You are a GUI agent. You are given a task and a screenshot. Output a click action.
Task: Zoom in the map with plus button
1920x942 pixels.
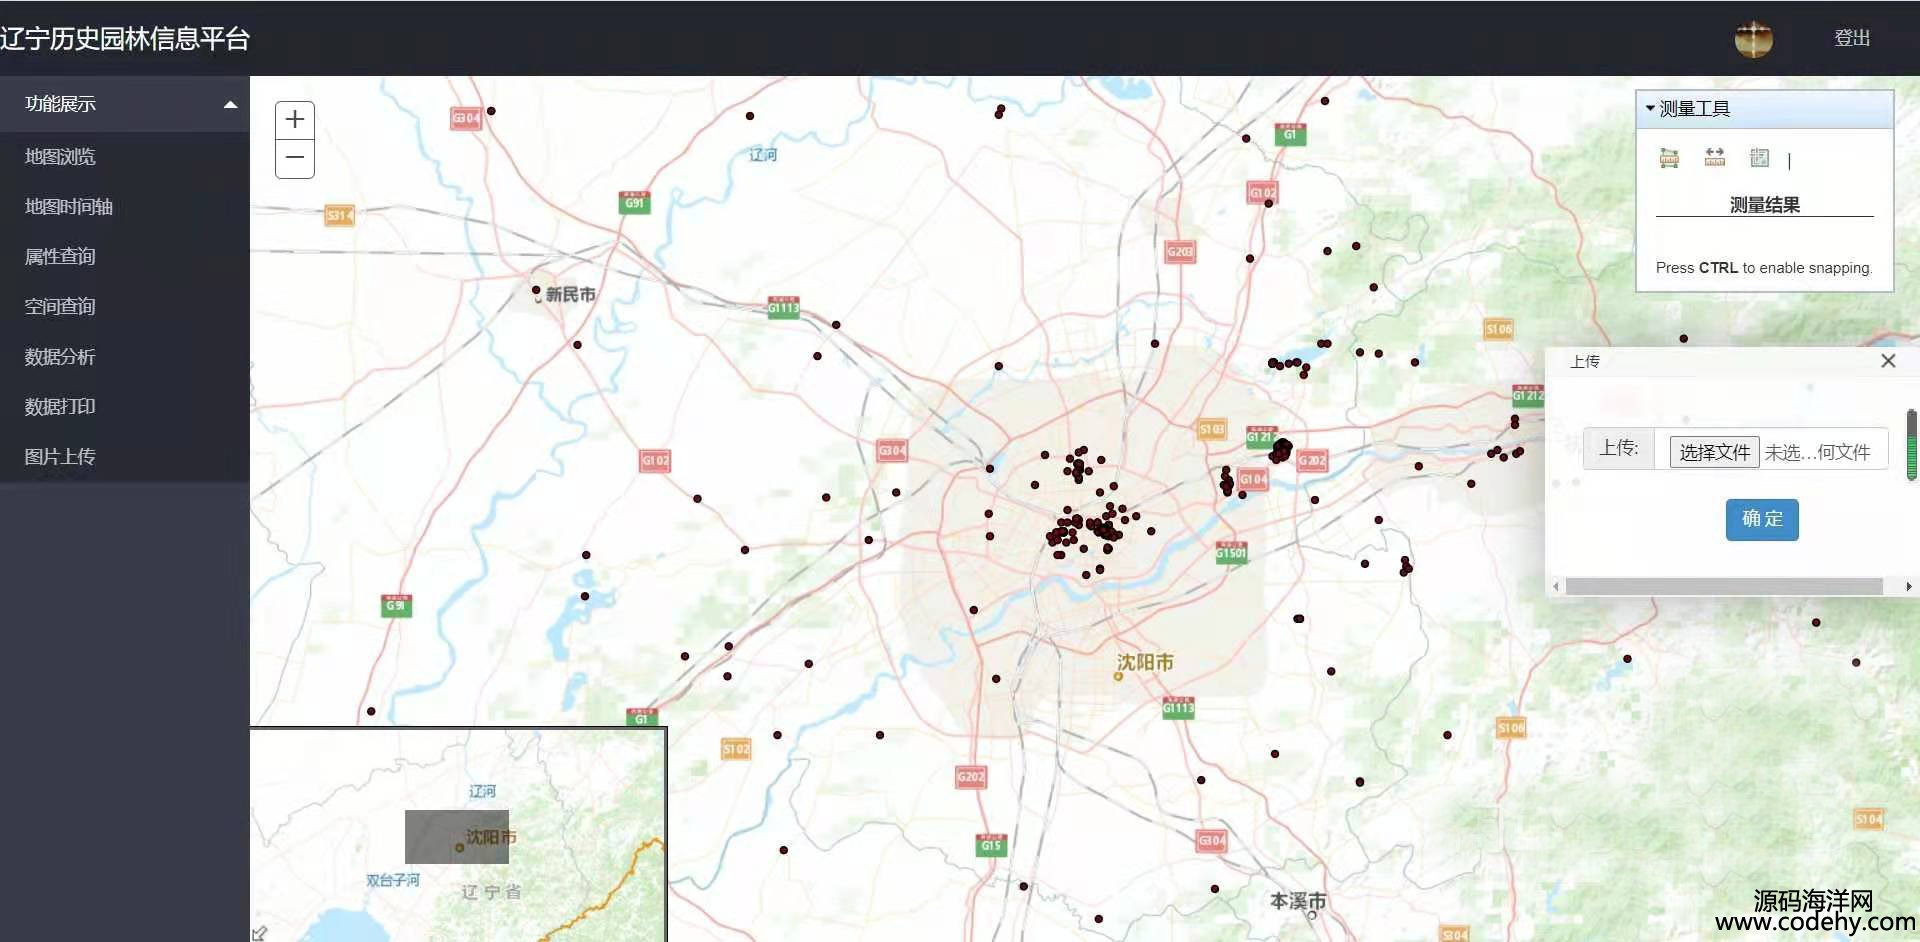click(x=295, y=120)
